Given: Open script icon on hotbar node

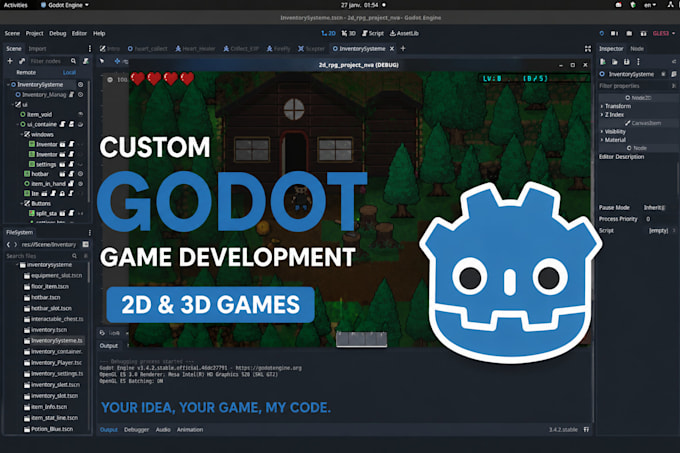Looking at the screenshot, I should (72, 174).
